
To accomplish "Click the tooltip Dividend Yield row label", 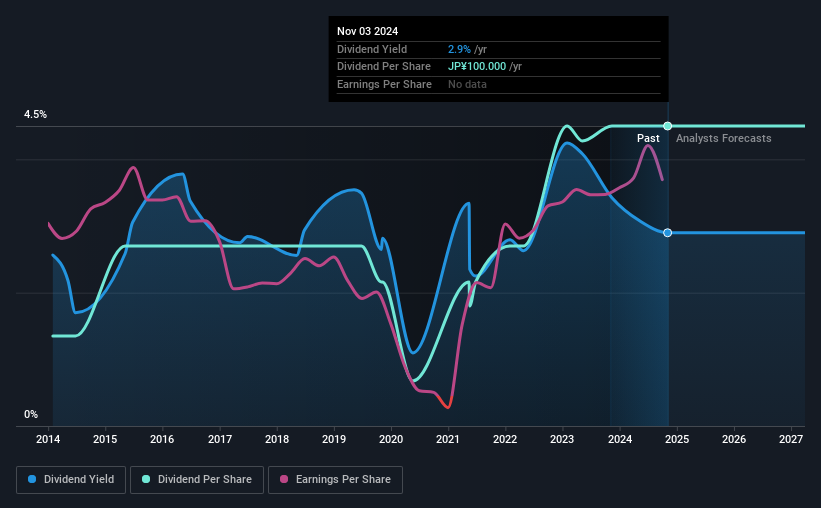I will pos(372,49).
